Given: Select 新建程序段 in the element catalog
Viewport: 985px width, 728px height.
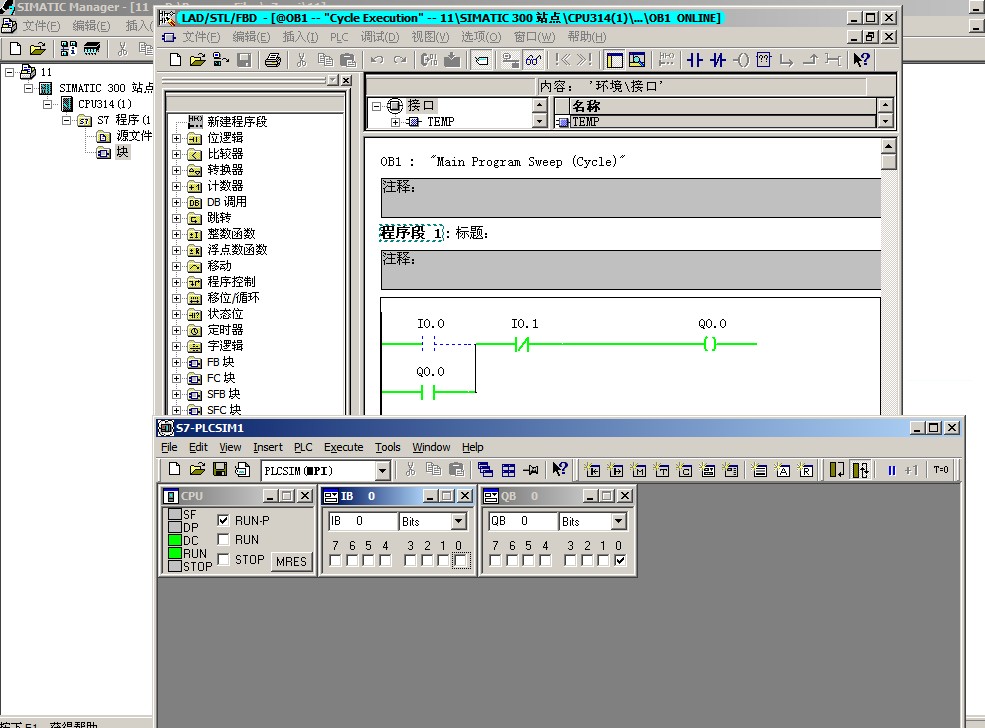Looking at the screenshot, I should (237, 122).
